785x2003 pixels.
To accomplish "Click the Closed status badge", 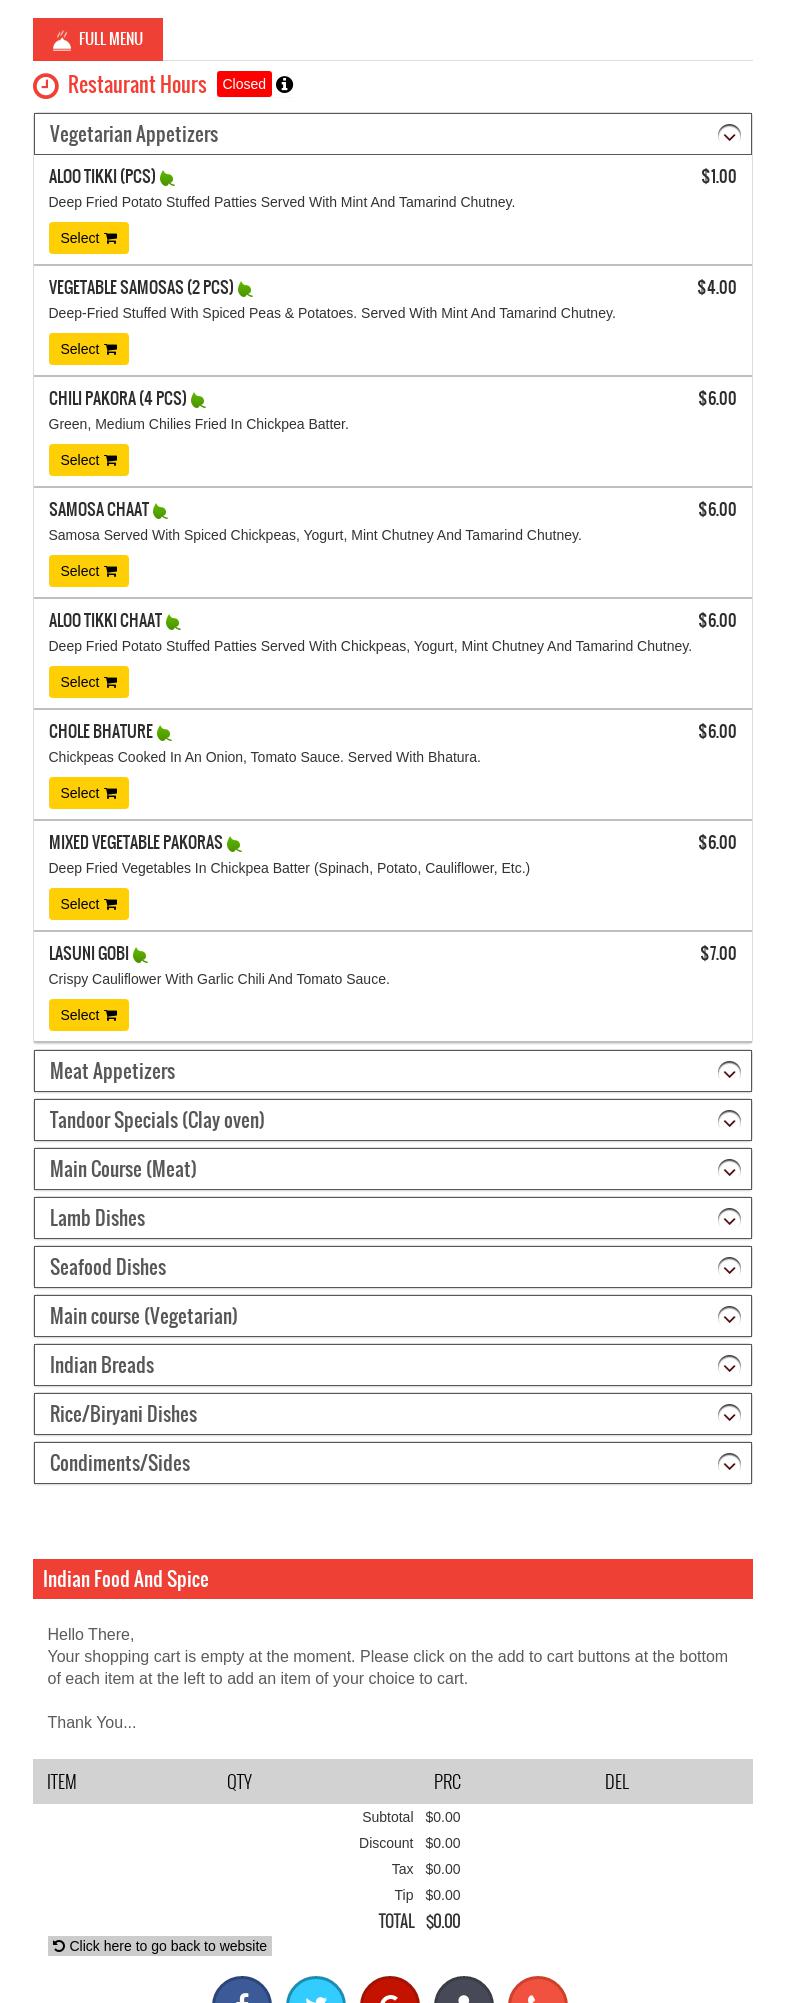I will (244, 84).
